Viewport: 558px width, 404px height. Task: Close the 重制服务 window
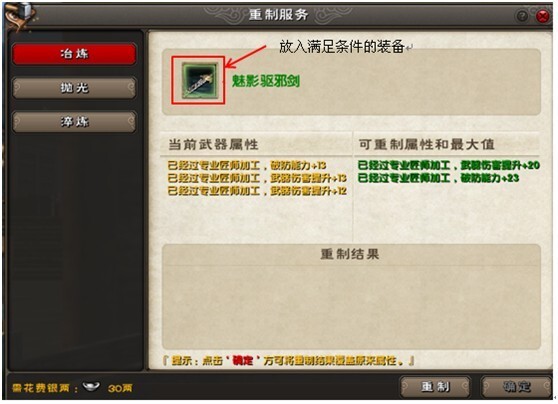542,16
